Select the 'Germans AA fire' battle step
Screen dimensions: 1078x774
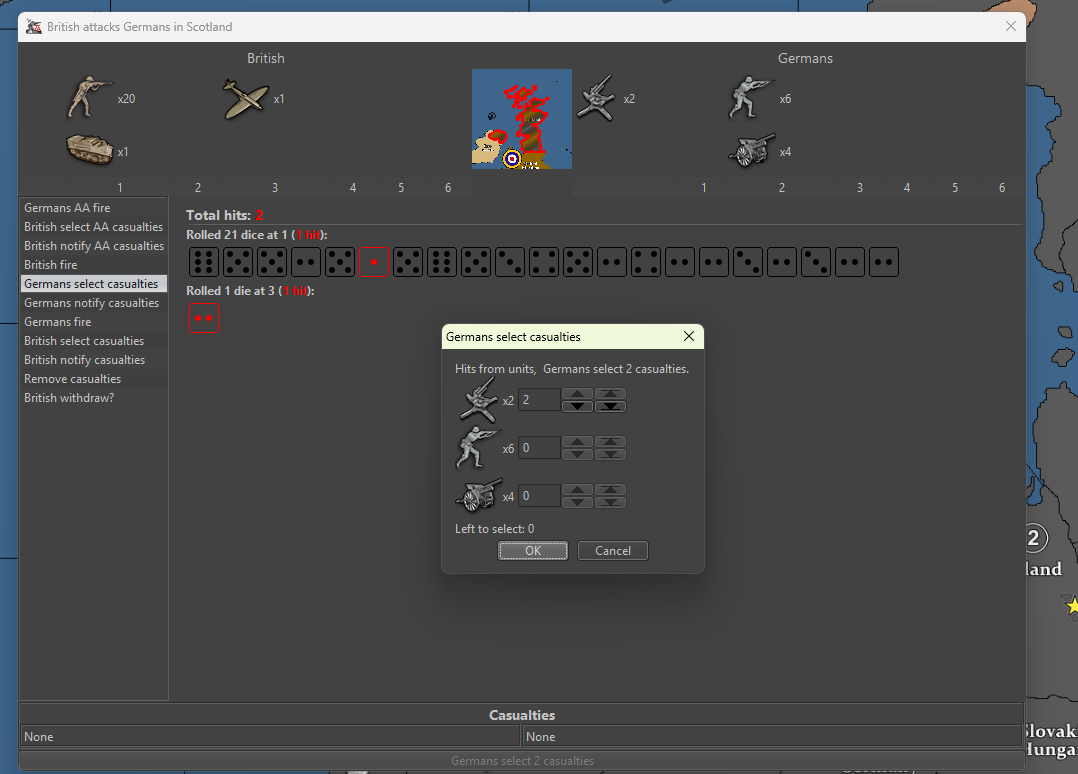[68, 208]
